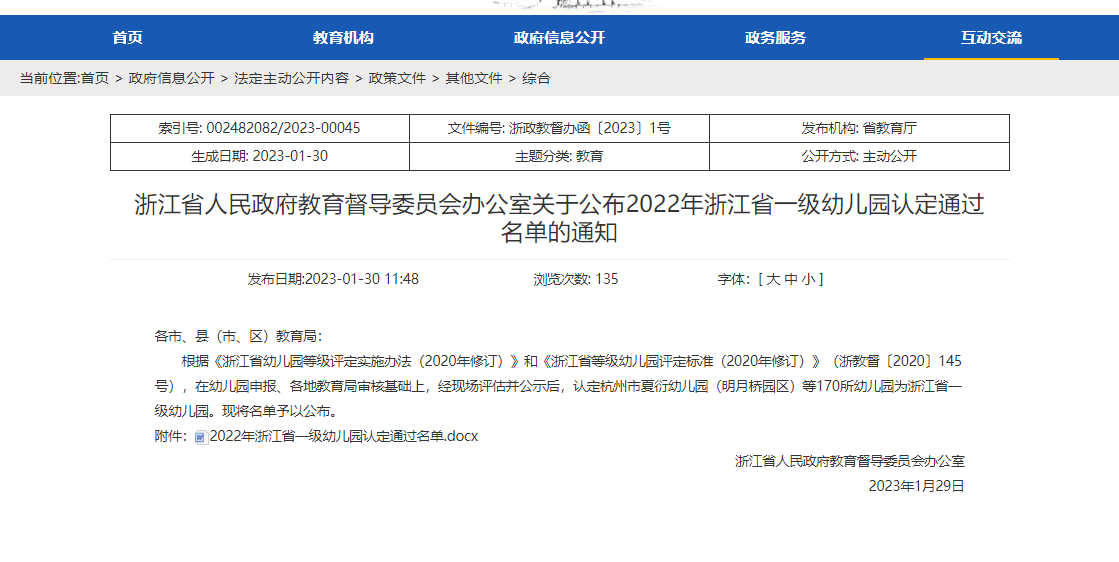Select 教育机构 in the navigation bar
This screenshot has width=1119, height=562.
343,38
